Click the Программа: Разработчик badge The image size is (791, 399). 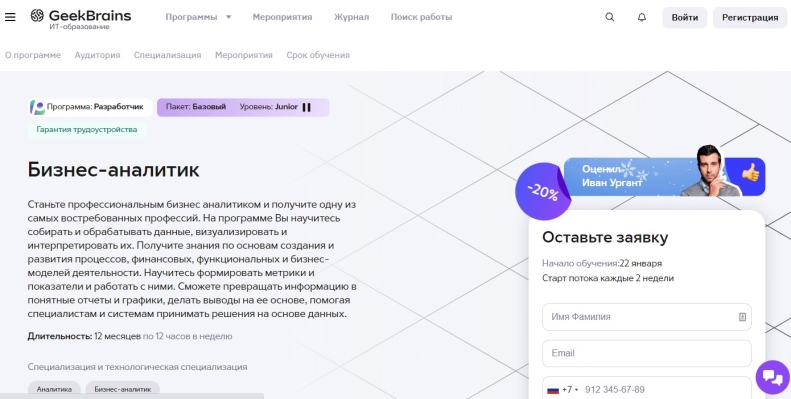90,107
